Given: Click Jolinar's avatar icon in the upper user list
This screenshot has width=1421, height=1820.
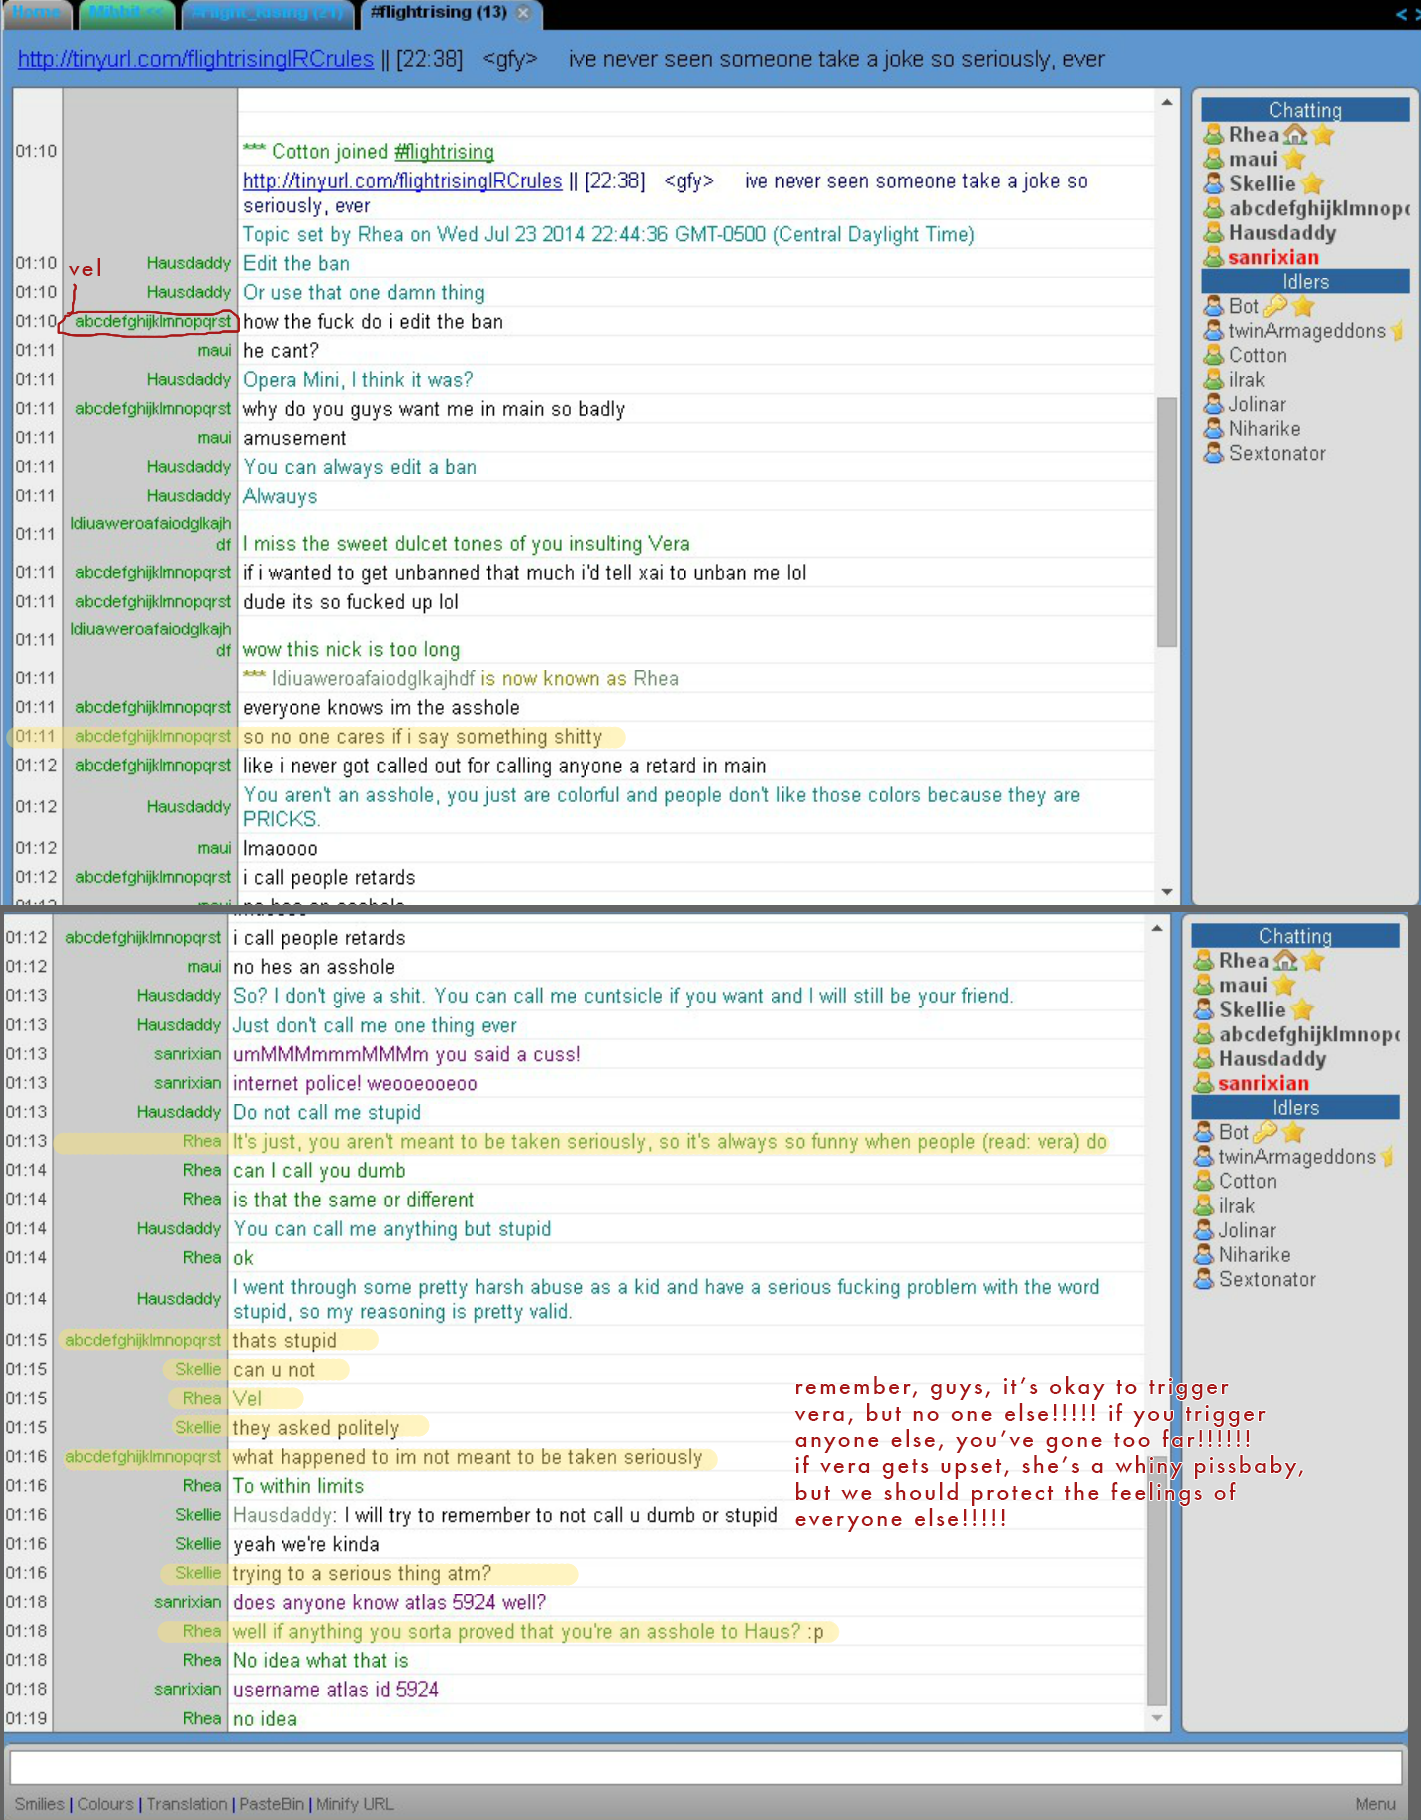Looking at the screenshot, I should click(x=1213, y=404).
